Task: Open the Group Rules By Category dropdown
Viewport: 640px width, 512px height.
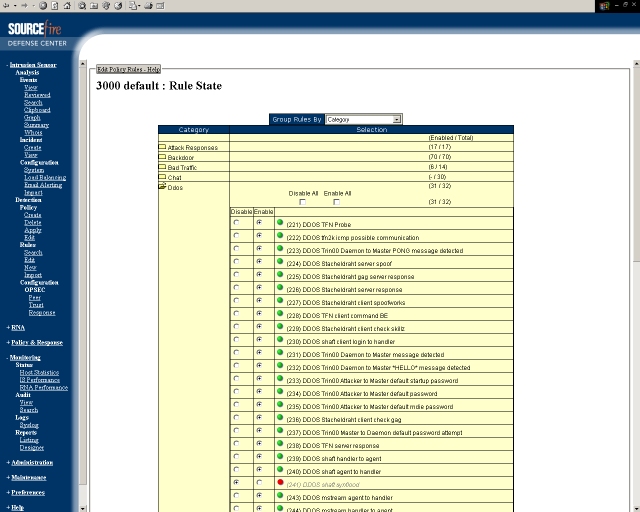Action: 363,119
